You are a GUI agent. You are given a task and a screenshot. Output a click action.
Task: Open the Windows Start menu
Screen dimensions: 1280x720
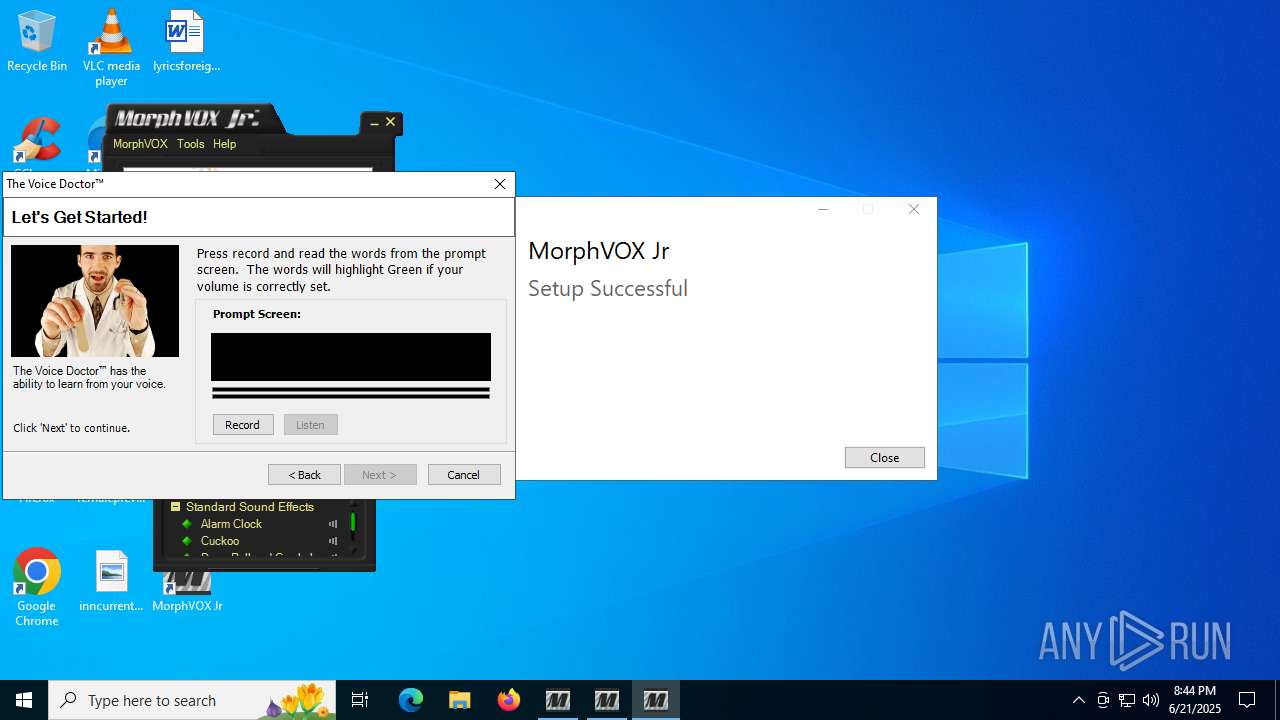pos(24,700)
